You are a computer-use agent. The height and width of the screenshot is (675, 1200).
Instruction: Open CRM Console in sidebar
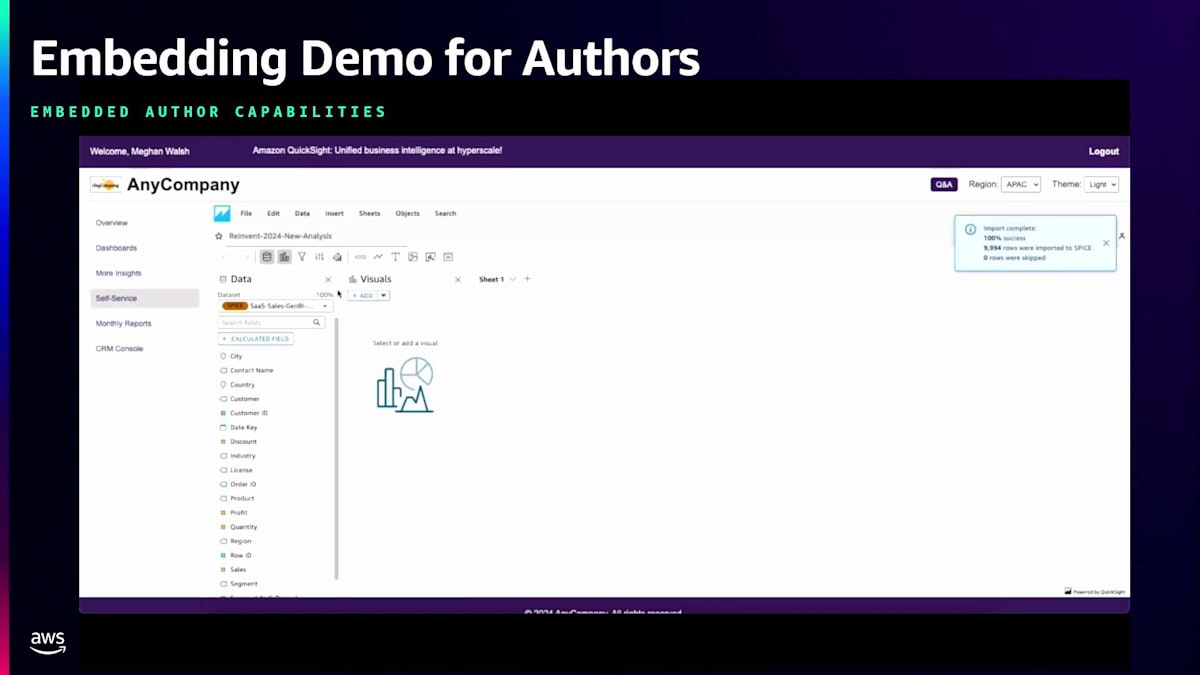pos(119,348)
